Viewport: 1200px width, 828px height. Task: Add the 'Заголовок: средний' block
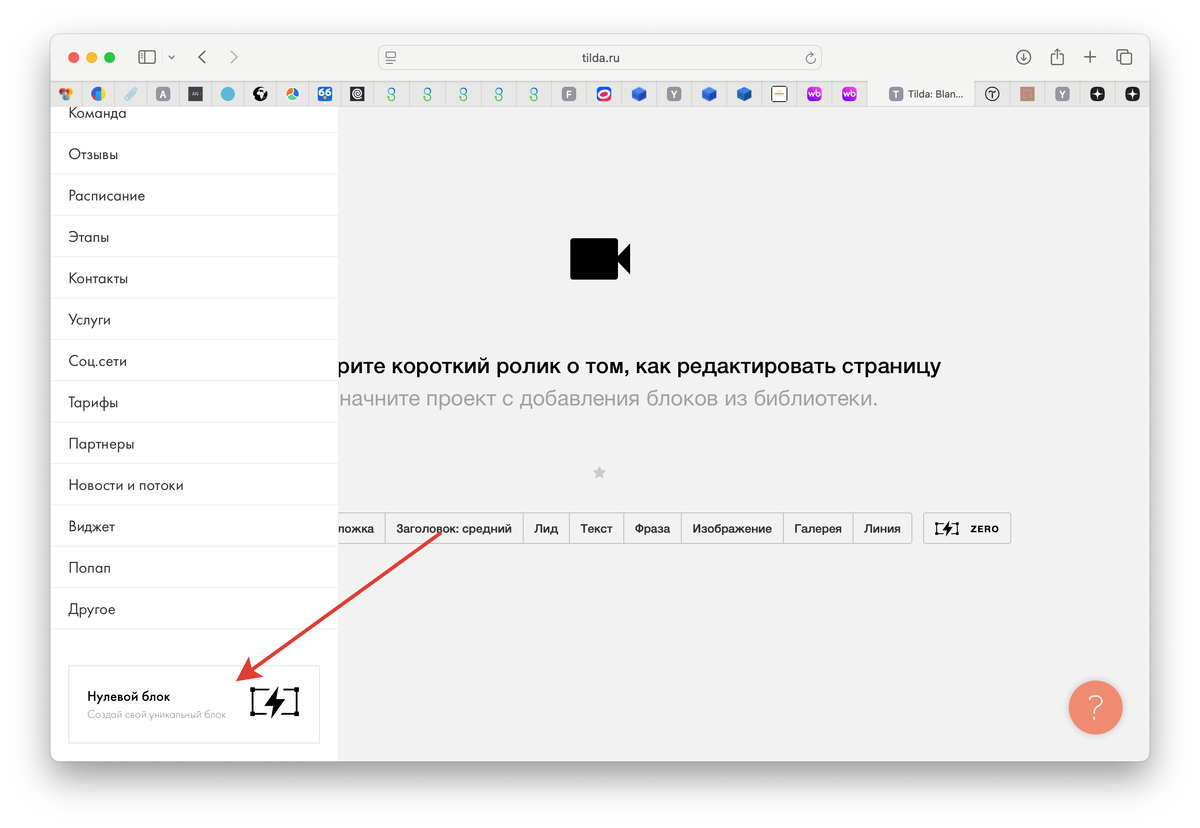click(454, 528)
